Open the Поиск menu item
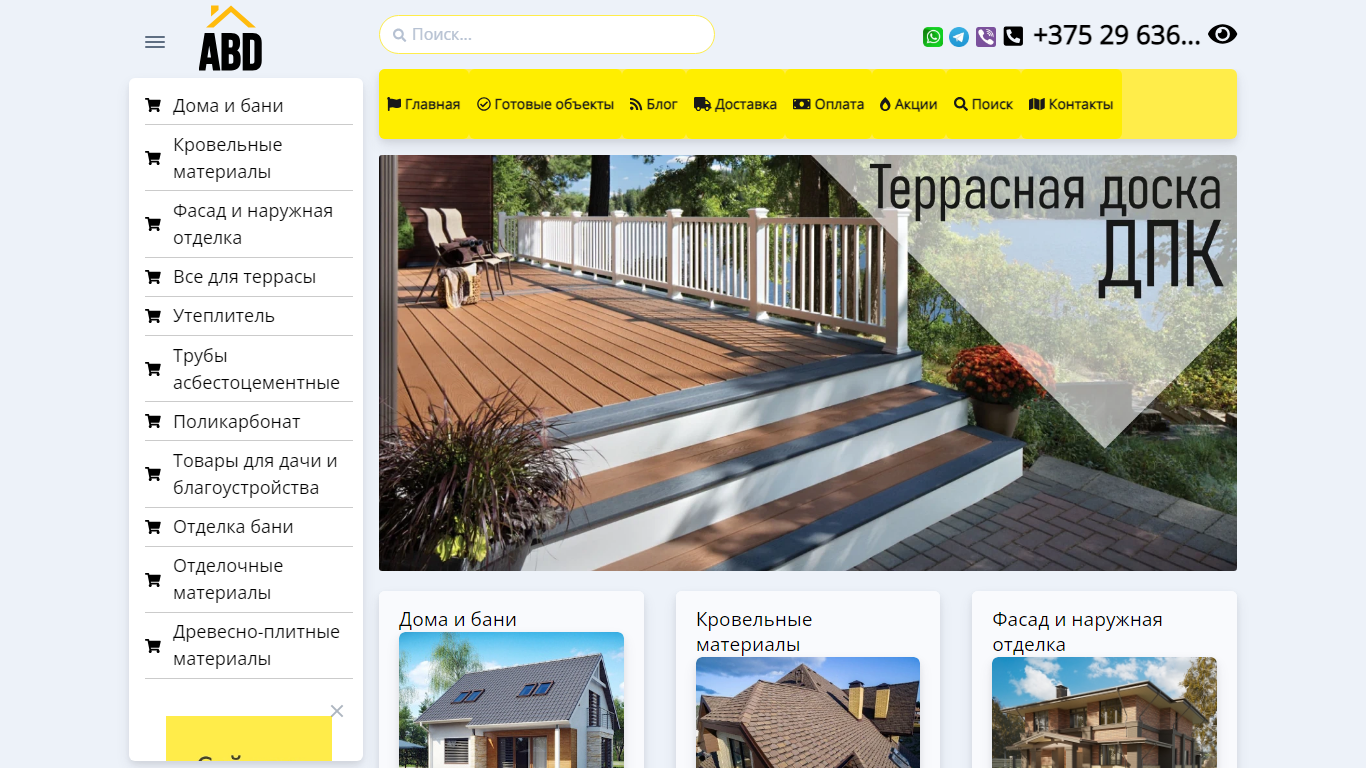The image size is (1366, 768). (984, 104)
